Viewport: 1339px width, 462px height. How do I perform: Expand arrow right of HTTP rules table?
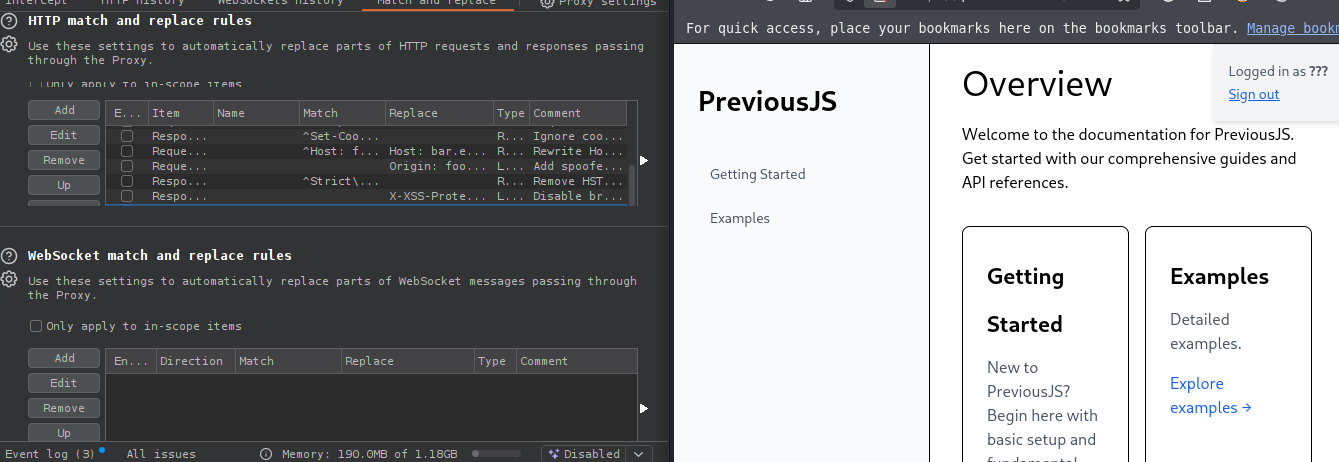pyautogui.click(x=644, y=160)
